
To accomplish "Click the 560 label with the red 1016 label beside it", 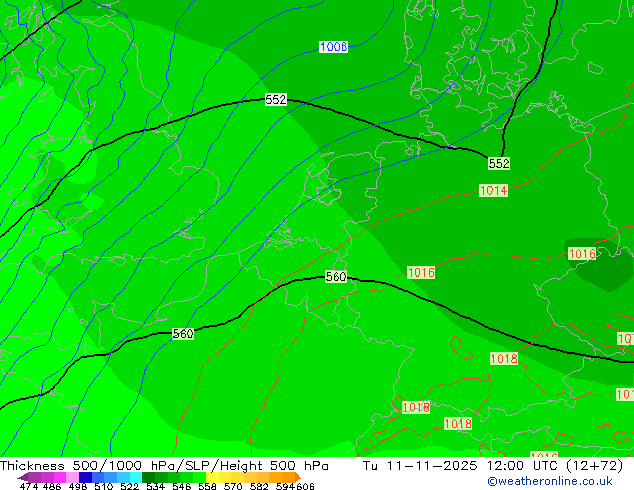I will click(x=336, y=277).
